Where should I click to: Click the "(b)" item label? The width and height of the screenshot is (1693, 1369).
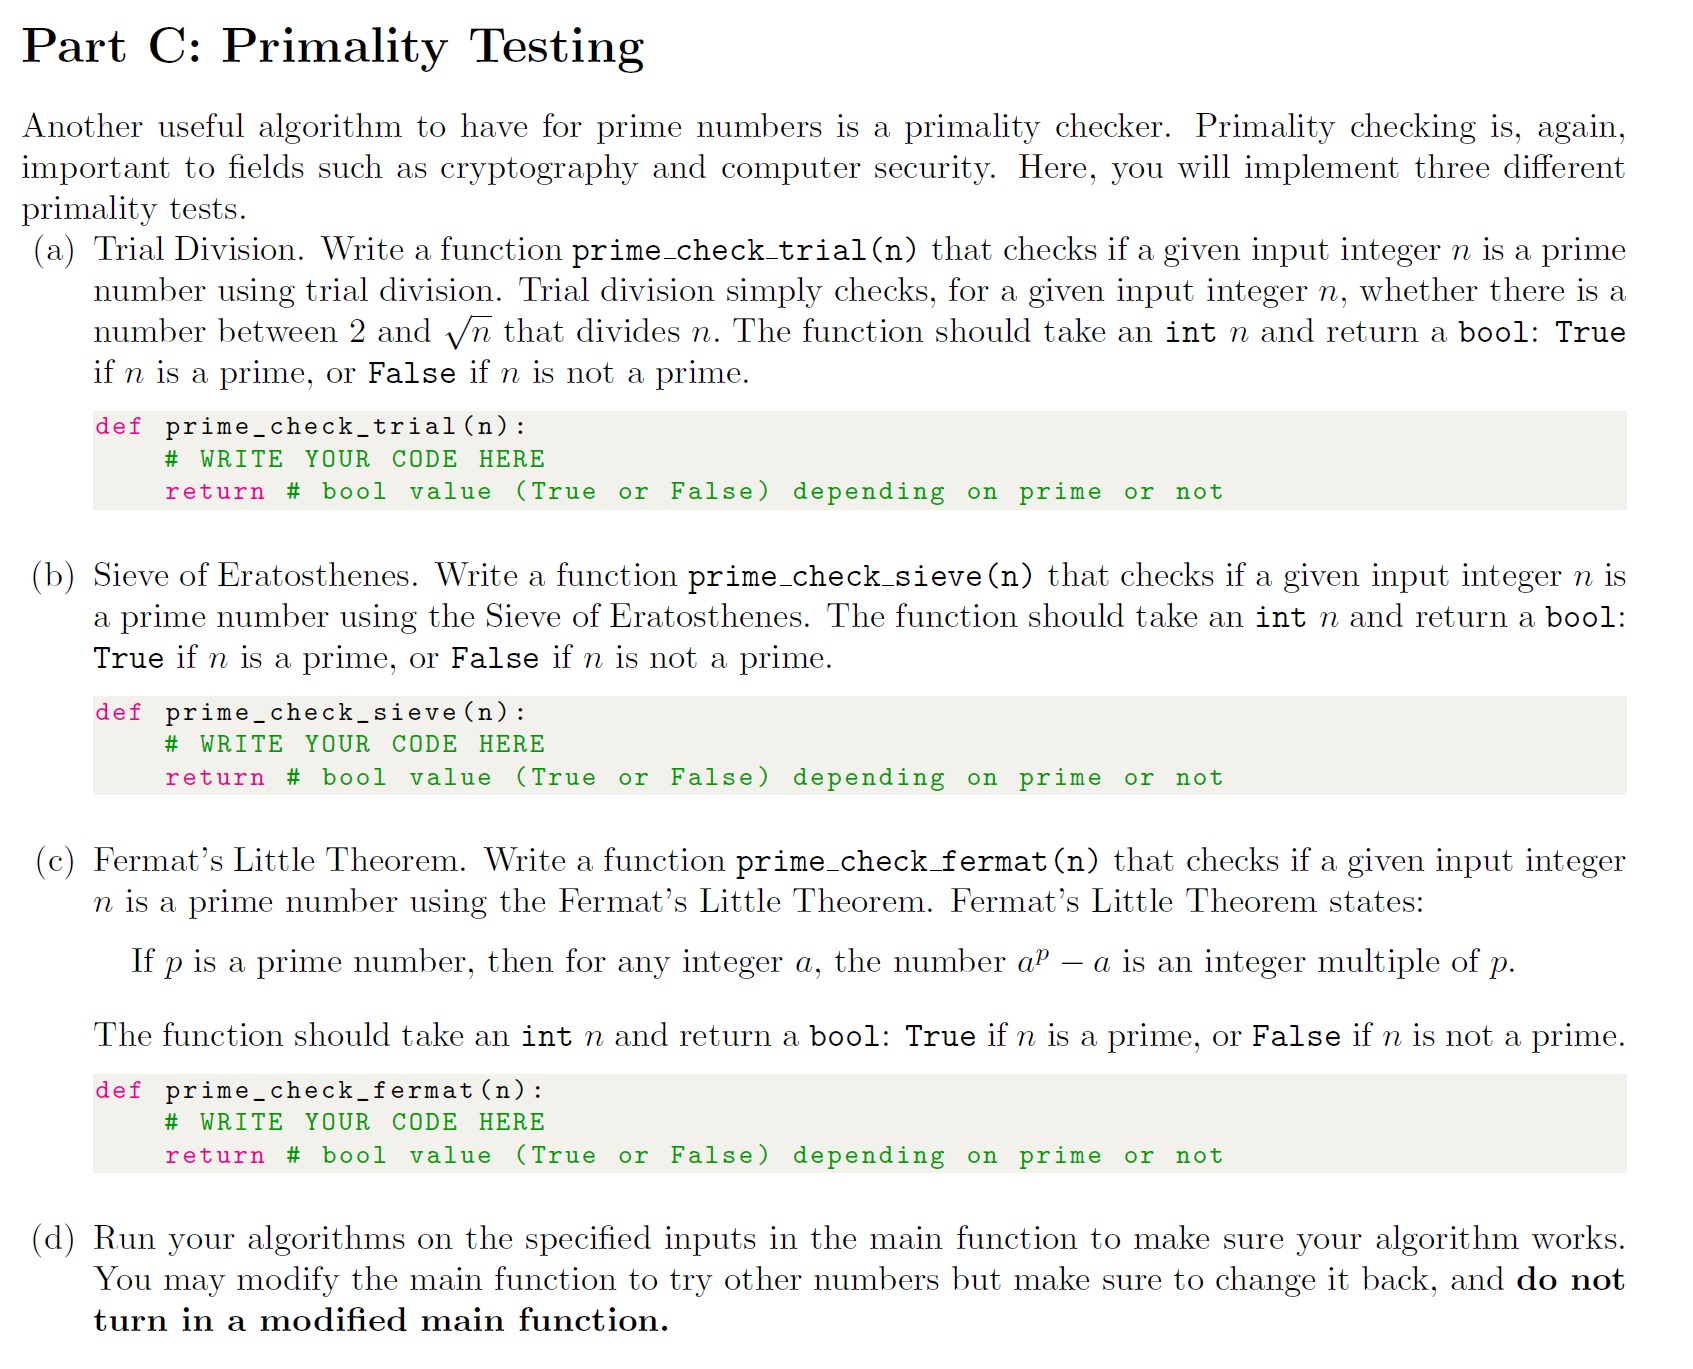53,576
